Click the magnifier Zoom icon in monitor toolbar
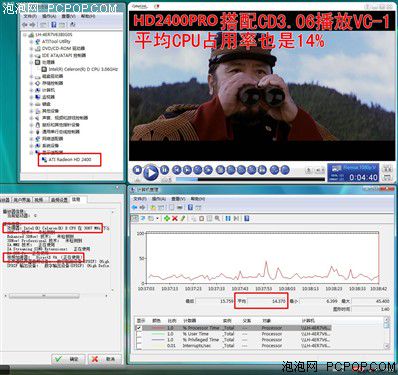The image size is (398, 375). point(217,218)
